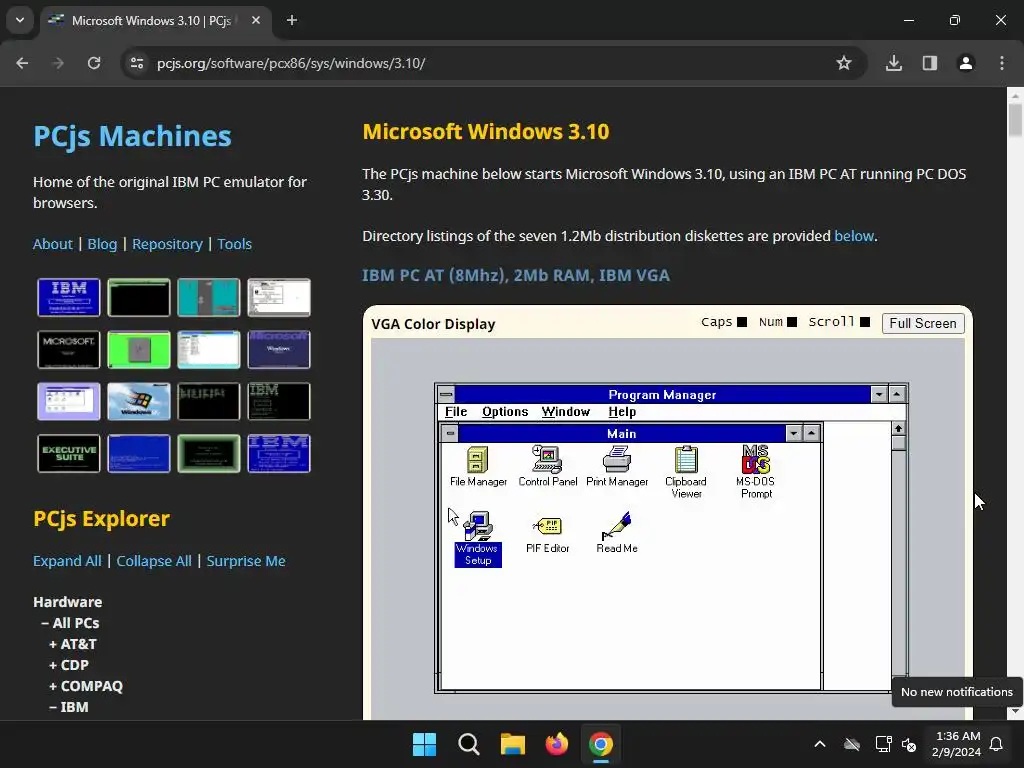Open Chrome downloads icon
1024x768 pixels.
tap(893, 63)
